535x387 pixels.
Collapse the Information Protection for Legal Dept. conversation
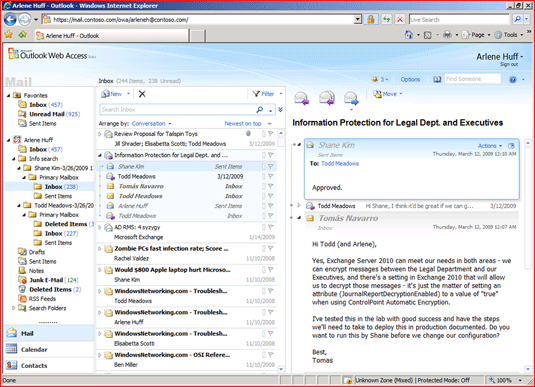click(100, 155)
